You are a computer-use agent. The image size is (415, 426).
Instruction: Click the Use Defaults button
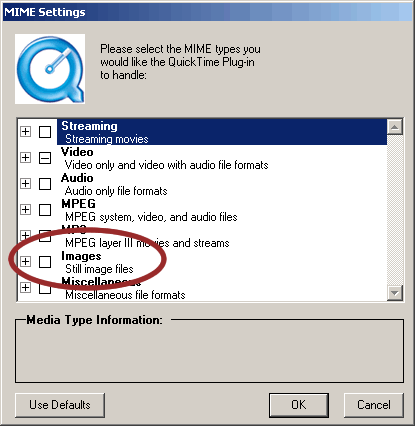pos(60,405)
